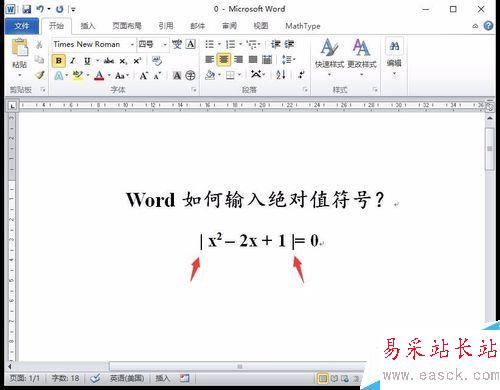Viewport: 500px width, 390px height.
Task: Switch to Web Layout view
Action: [x=345, y=378]
